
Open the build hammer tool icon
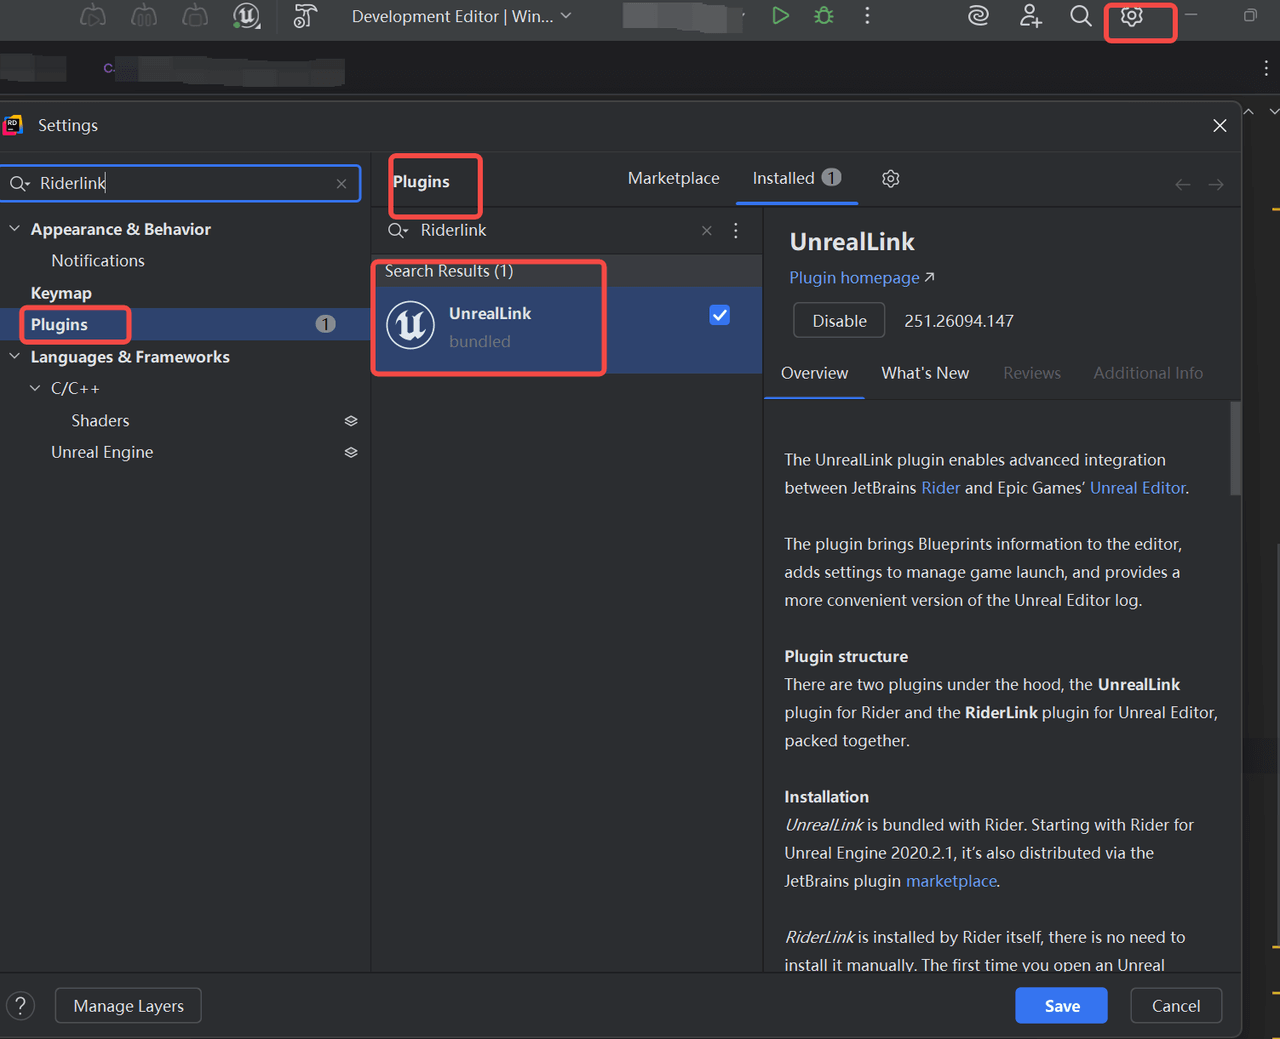click(x=305, y=16)
